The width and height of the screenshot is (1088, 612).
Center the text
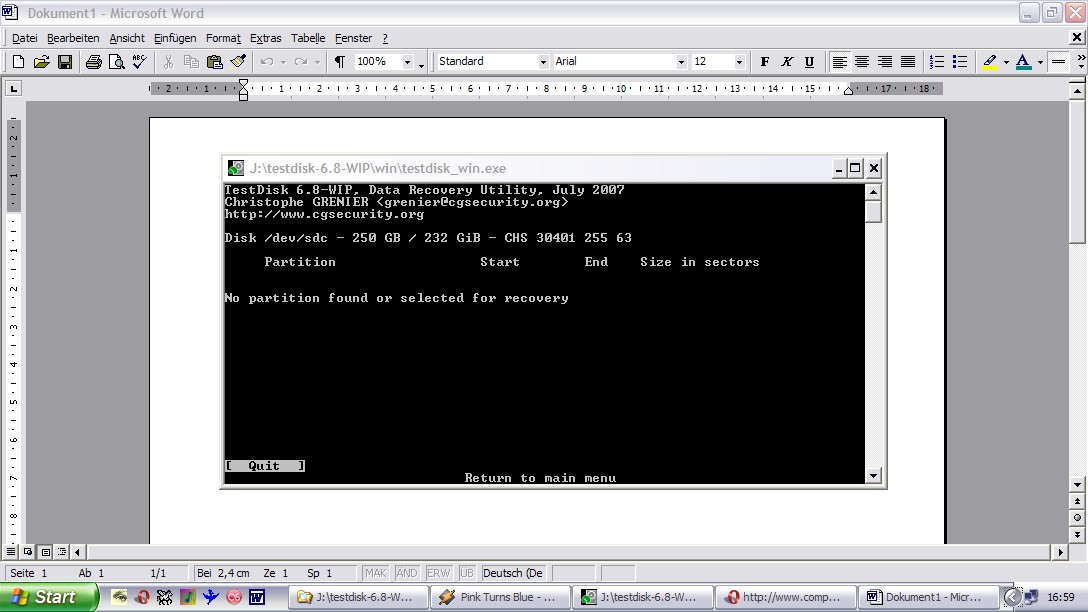(x=862, y=62)
